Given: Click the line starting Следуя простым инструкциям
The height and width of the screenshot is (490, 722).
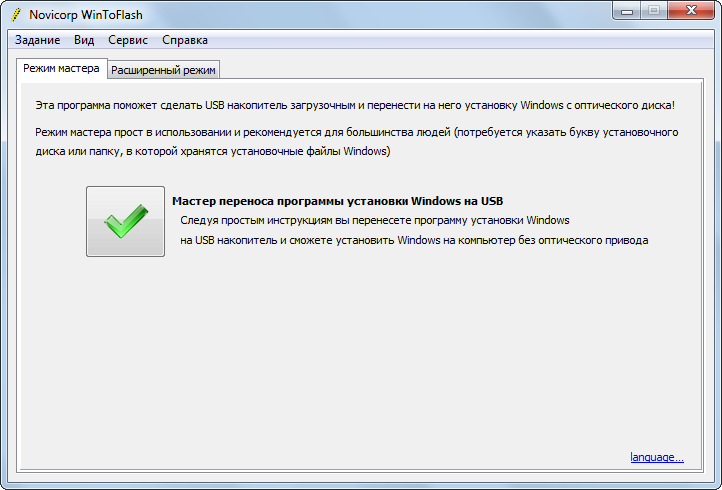Looking at the screenshot, I should [375, 220].
